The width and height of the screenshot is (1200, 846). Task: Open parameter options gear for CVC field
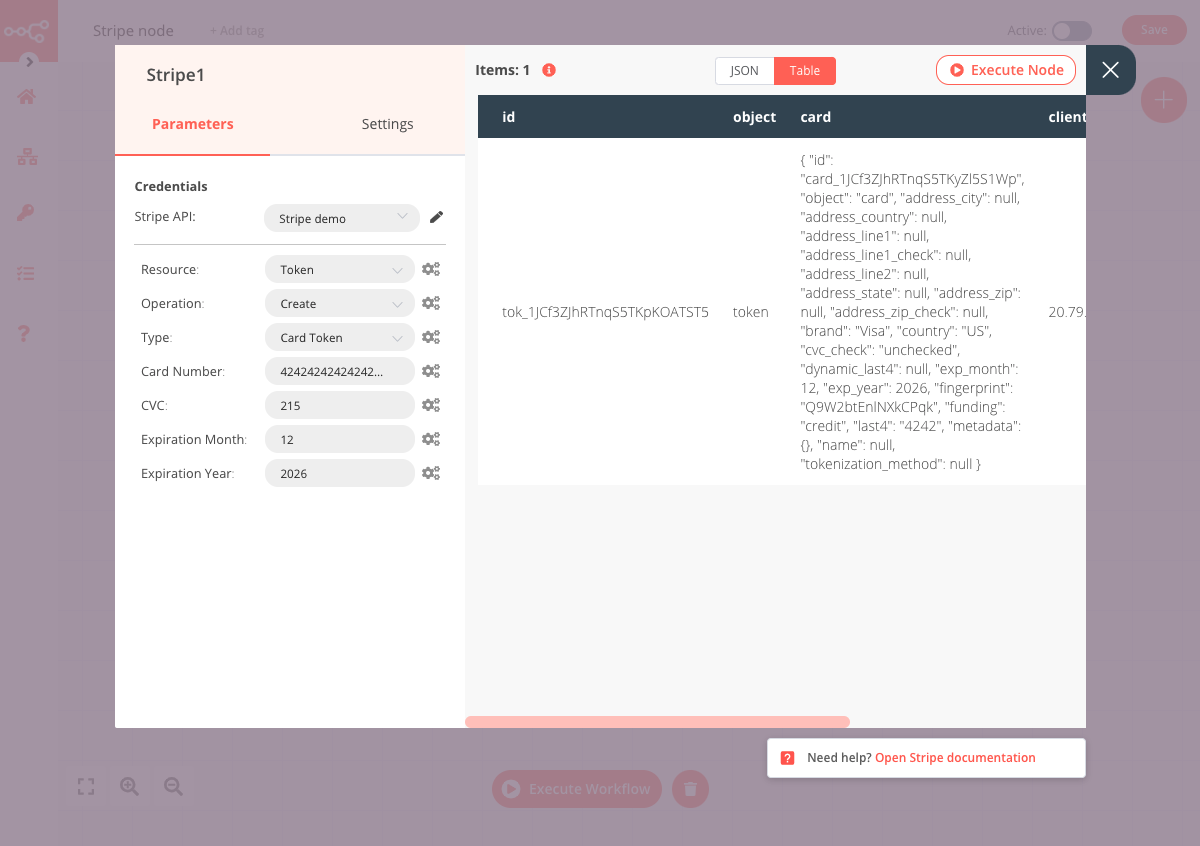coord(431,405)
